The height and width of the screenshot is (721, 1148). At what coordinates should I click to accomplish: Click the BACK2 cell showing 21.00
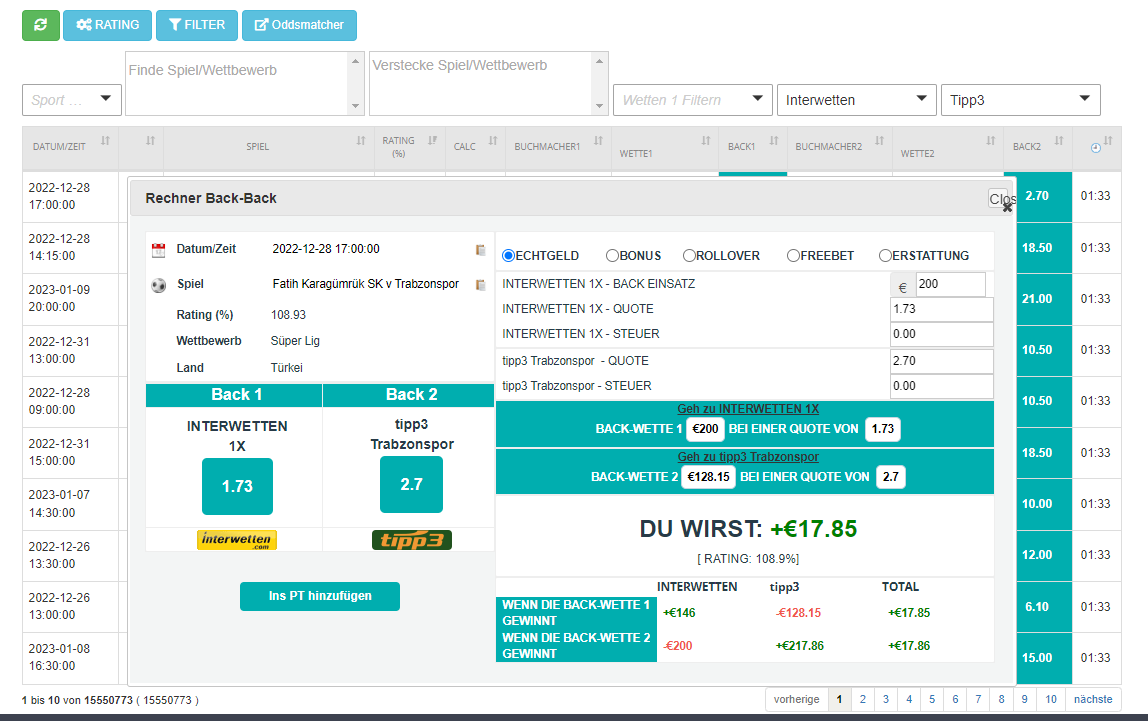click(1037, 299)
